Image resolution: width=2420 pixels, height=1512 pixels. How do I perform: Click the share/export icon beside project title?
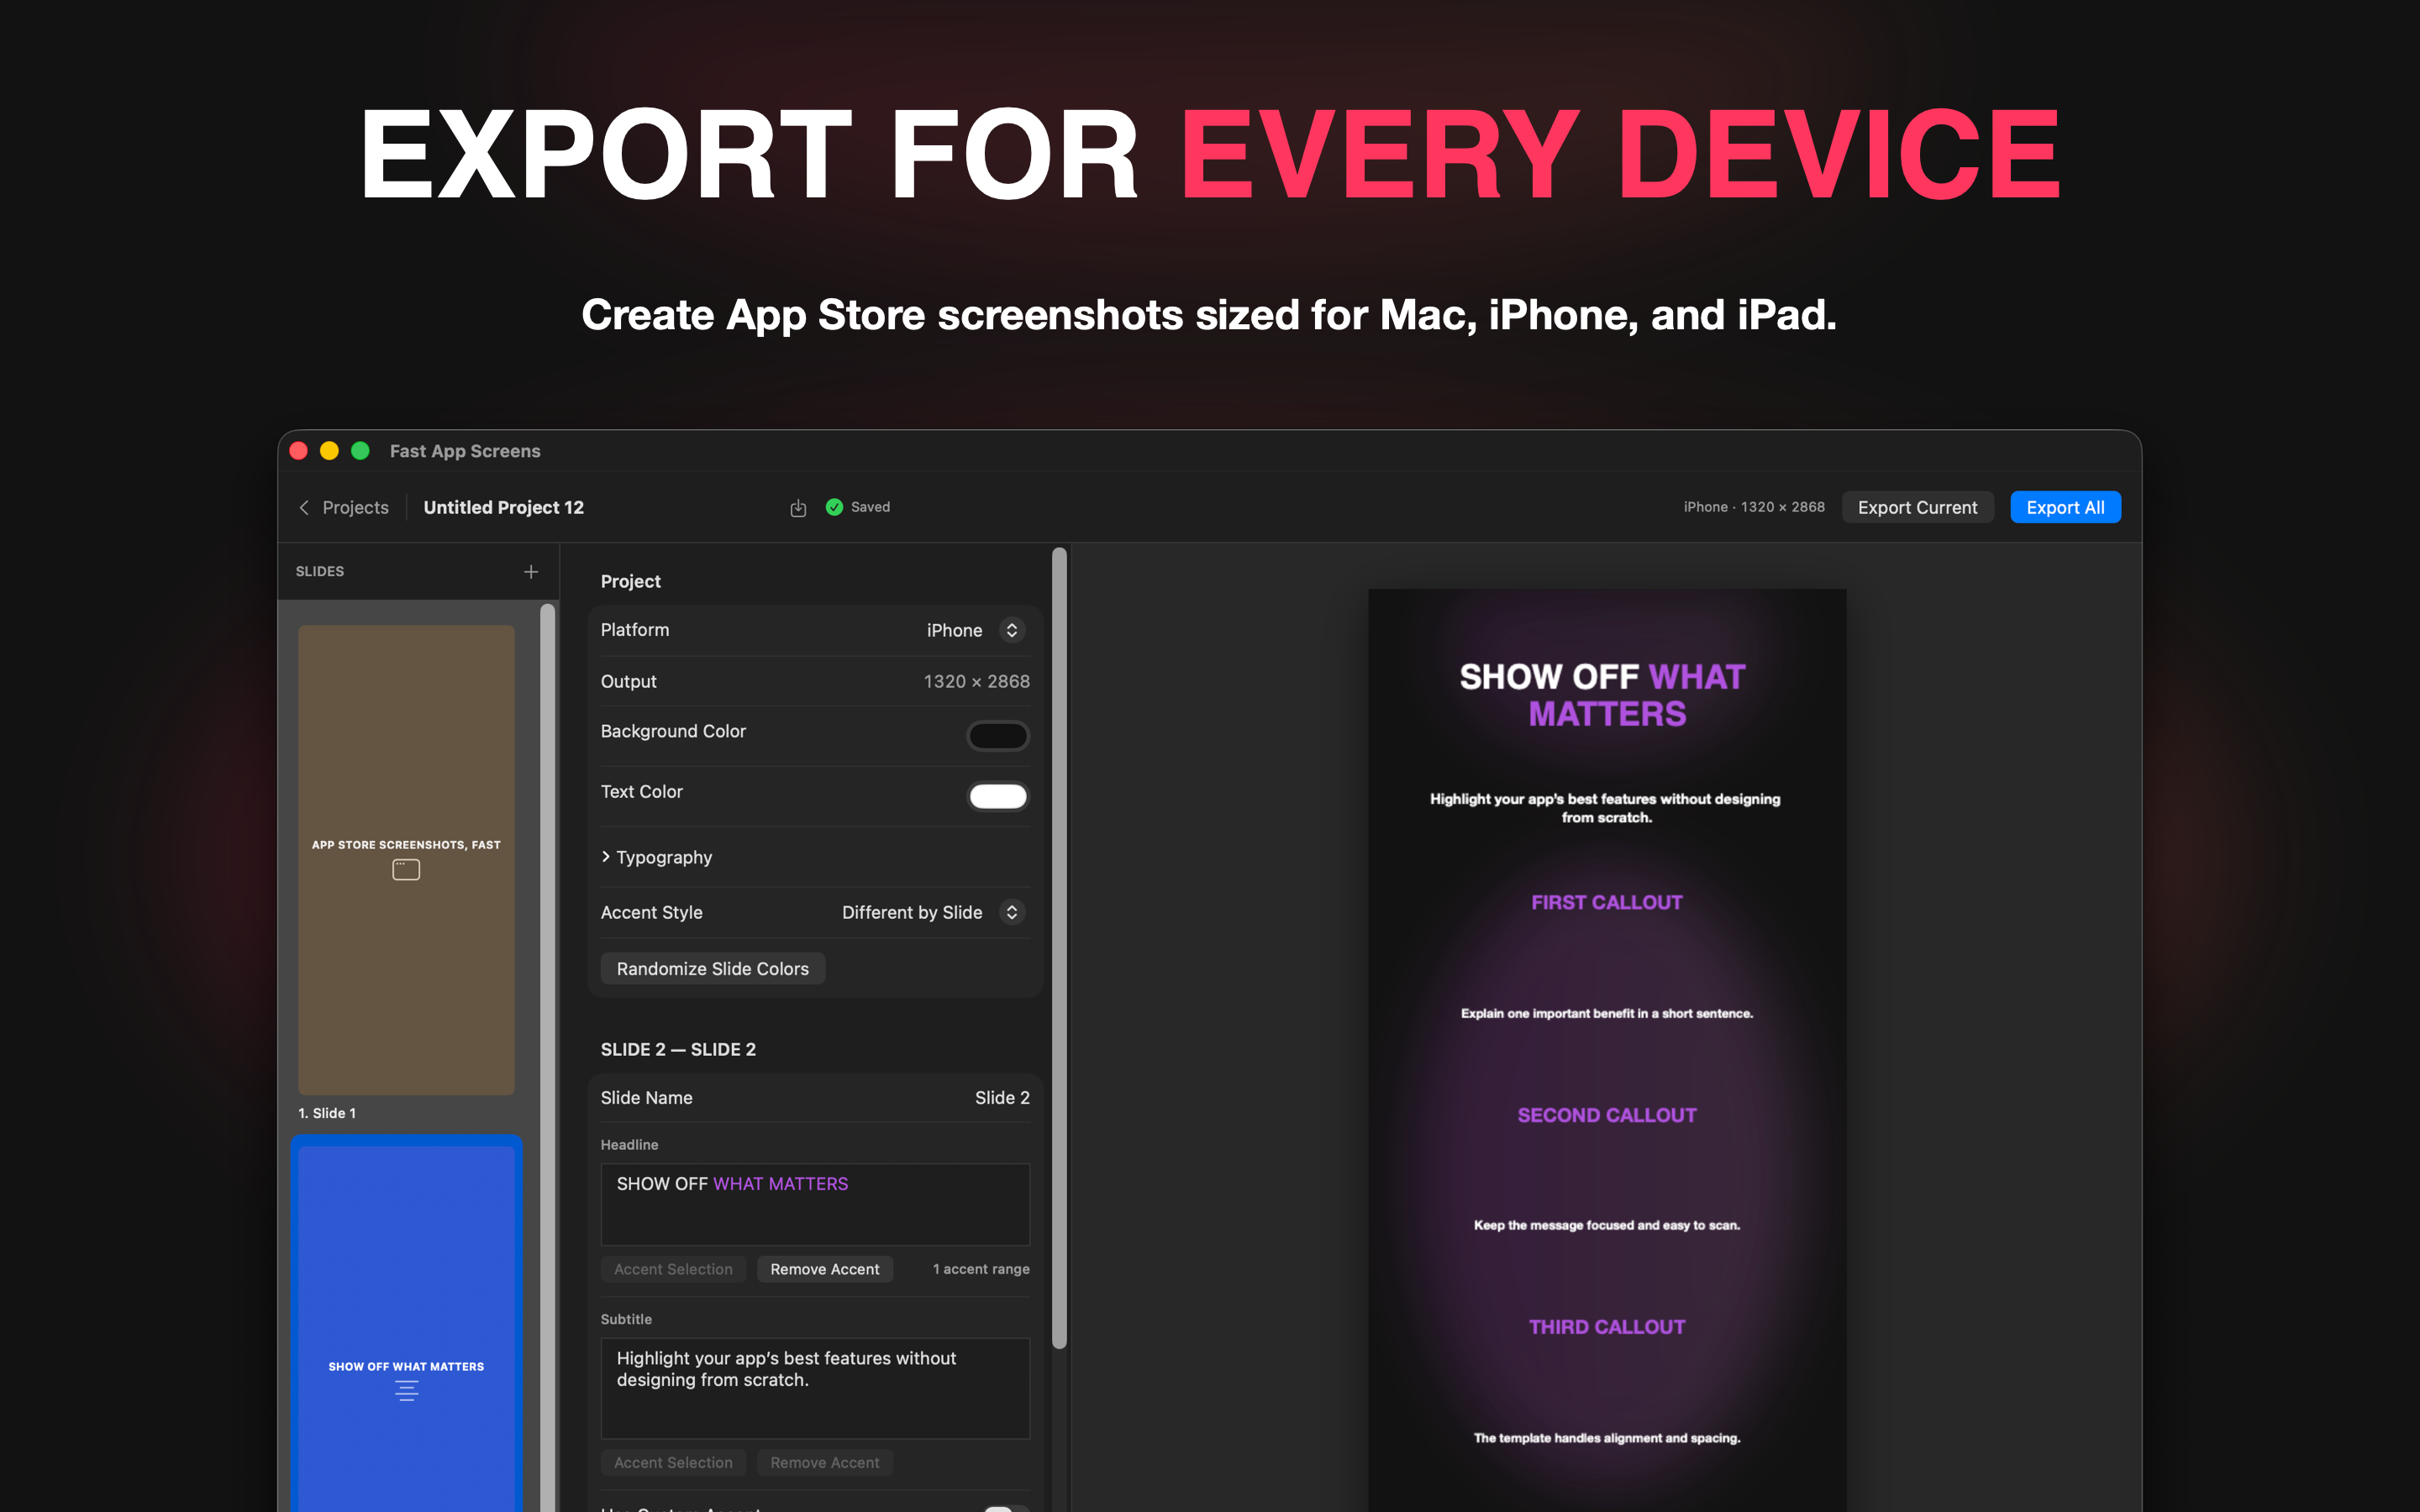[x=798, y=507]
